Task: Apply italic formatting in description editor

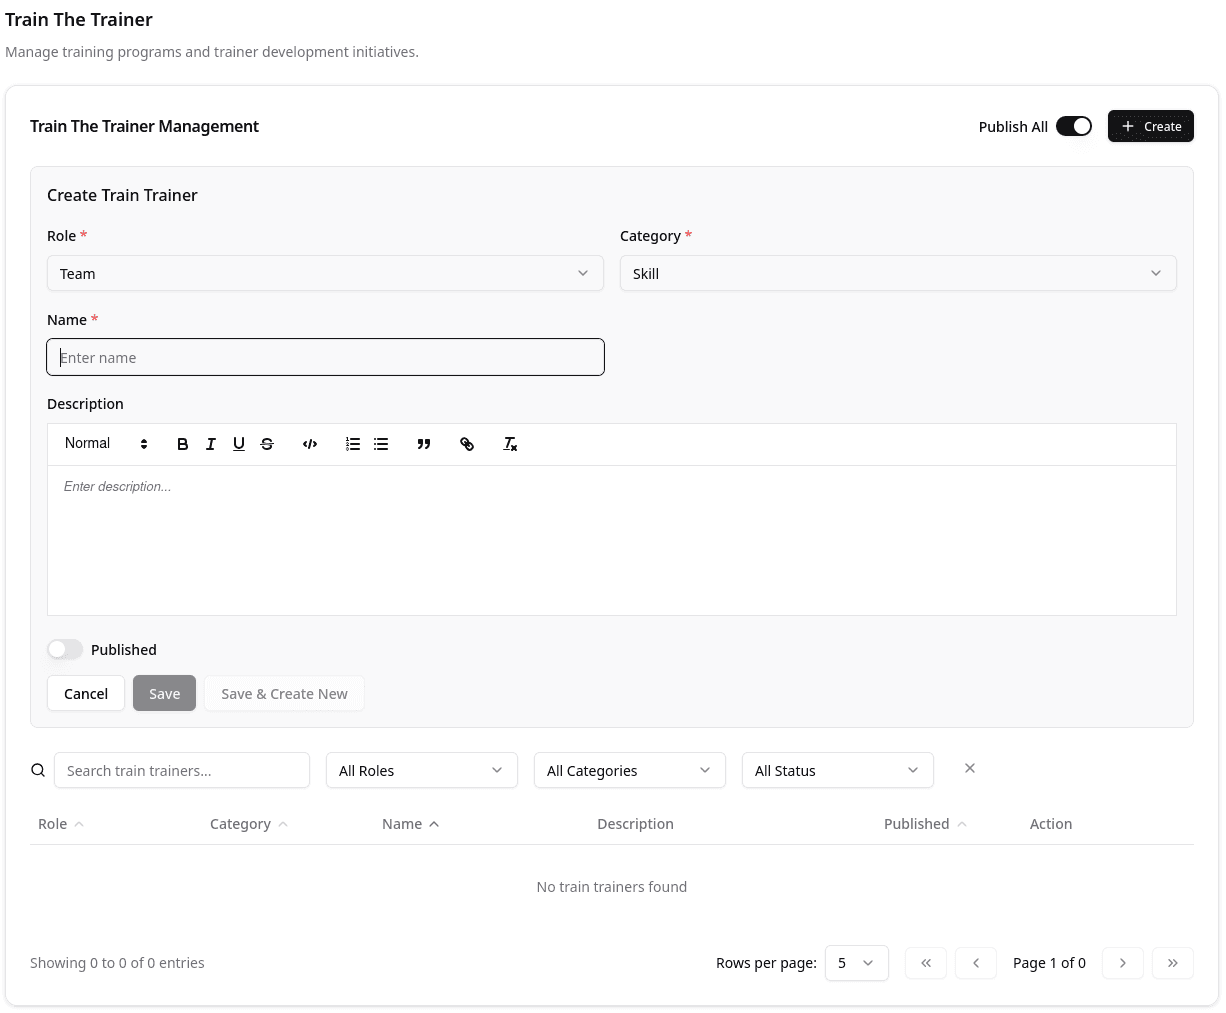Action: [210, 444]
